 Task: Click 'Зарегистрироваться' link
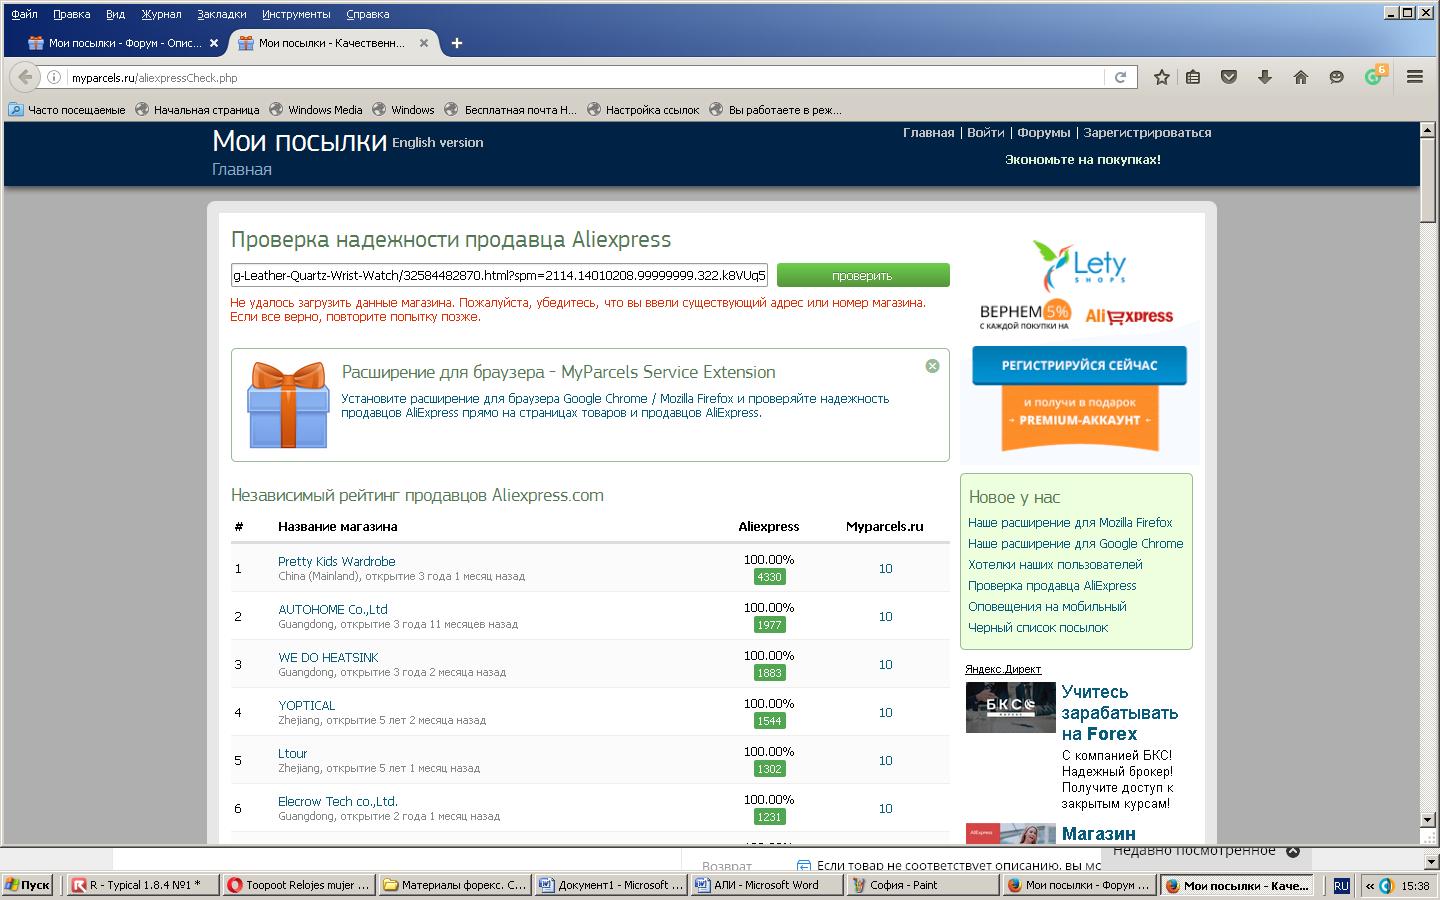point(1147,132)
